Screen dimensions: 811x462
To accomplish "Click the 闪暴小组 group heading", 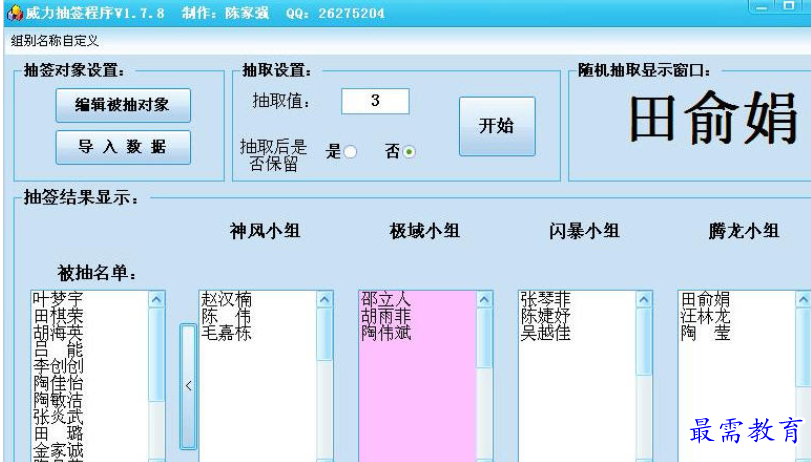I will coord(584,231).
